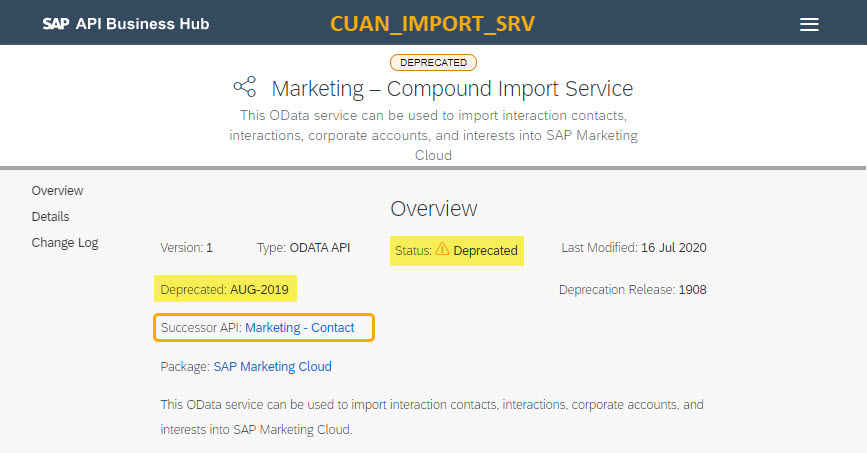The width and height of the screenshot is (867, 453).
Task: Open the Change Log sidebar item
Action: [x=65, y=243]
